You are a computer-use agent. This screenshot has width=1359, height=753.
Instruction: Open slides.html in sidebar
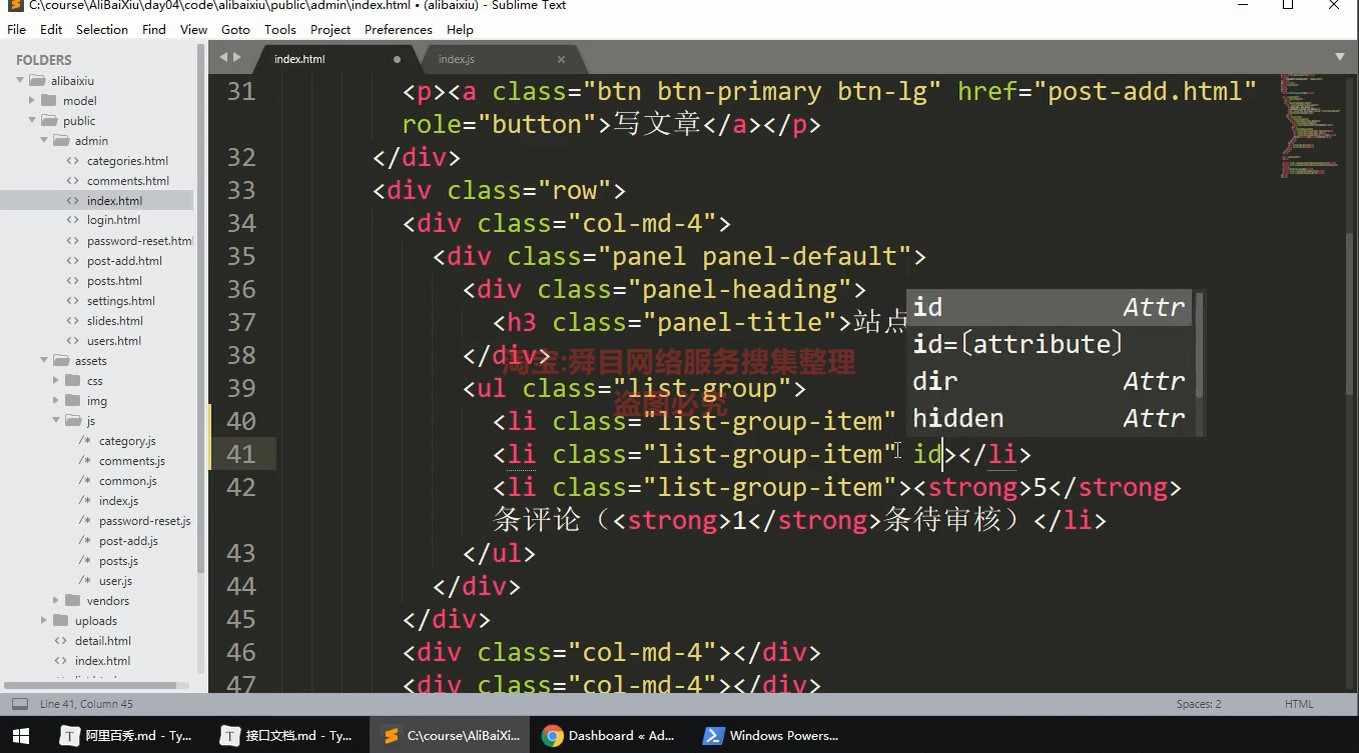tap(115, 321)
